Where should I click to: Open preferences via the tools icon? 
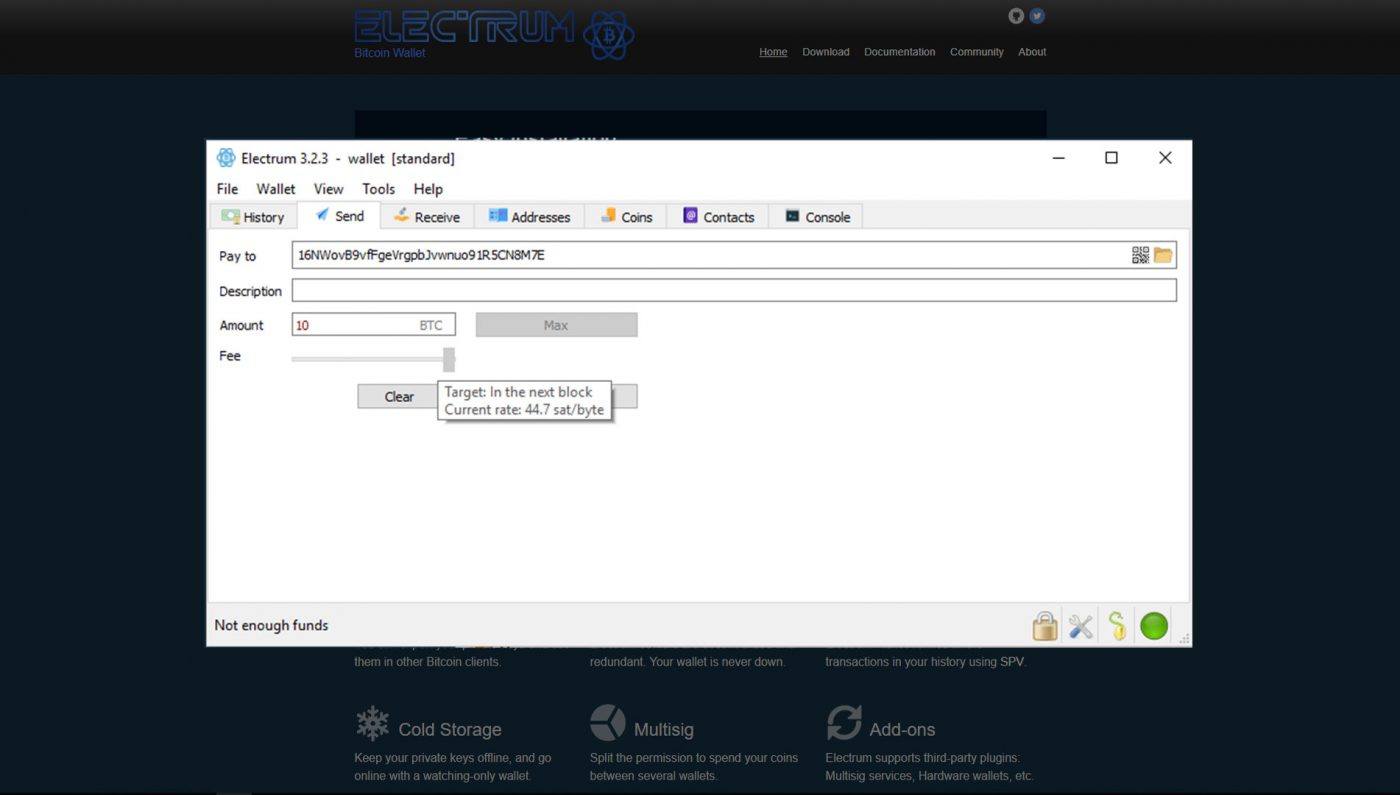point(1081,627)
